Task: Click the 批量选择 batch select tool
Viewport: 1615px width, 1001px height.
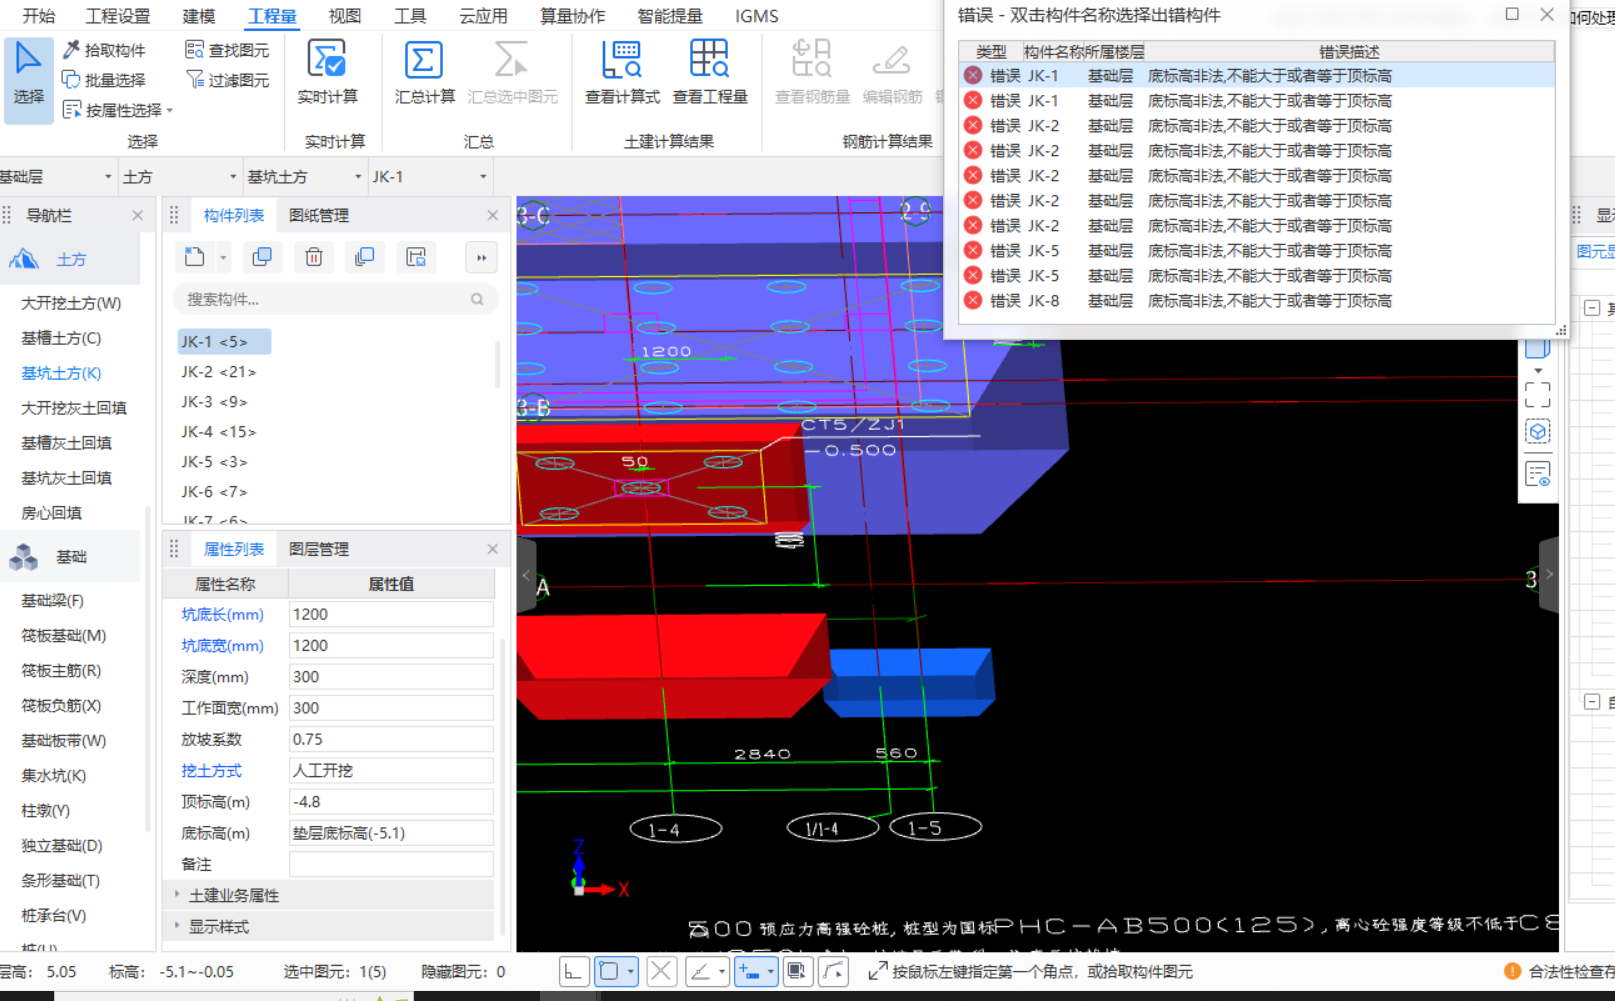Action: point(104,80)
